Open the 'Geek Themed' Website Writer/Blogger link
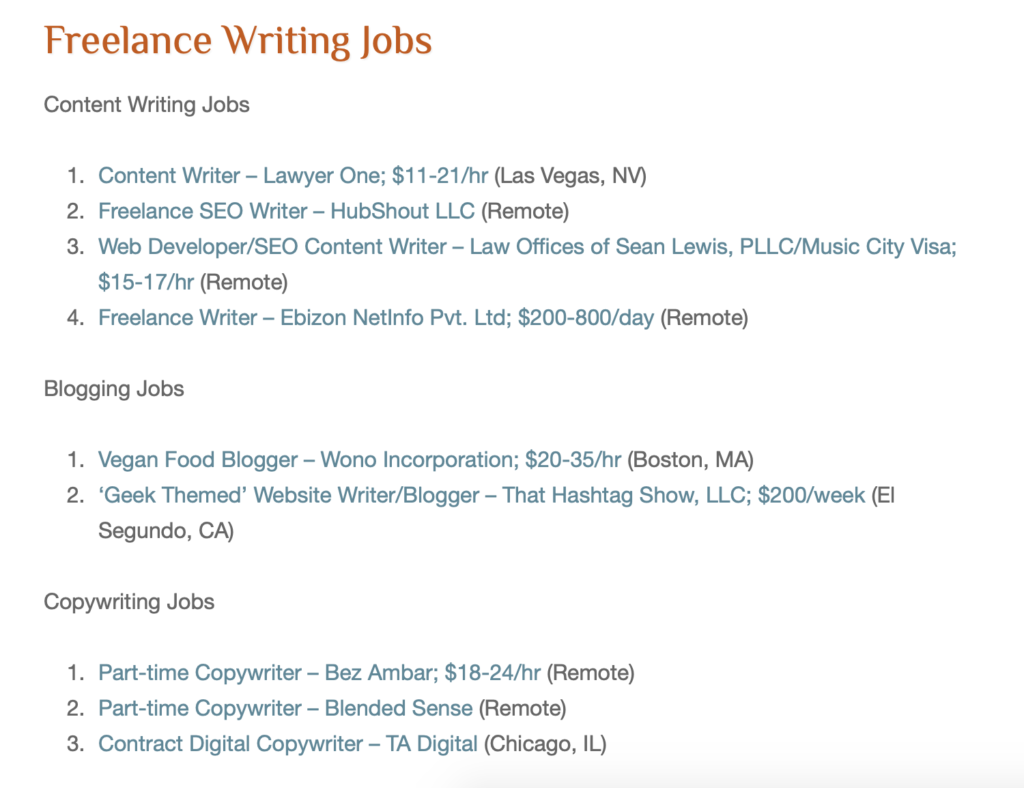Image resolution: width=1024 pixels, height=788 pixels. point(481,495)
